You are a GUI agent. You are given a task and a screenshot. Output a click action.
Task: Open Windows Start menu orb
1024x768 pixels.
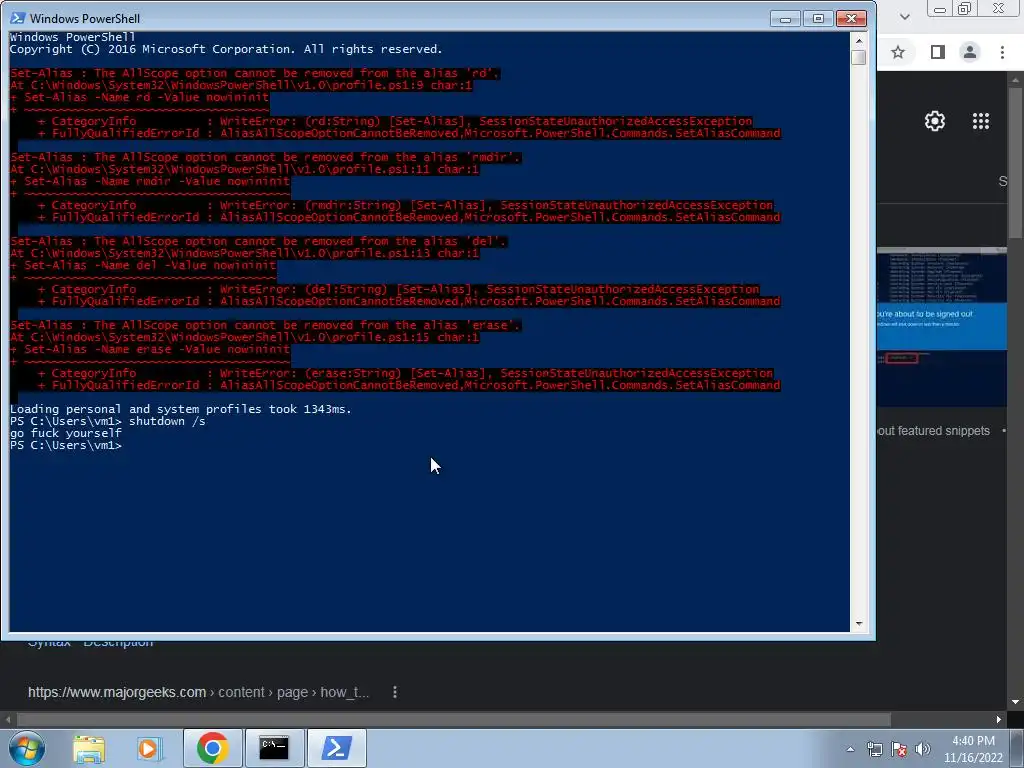click(x=26, y=748)
